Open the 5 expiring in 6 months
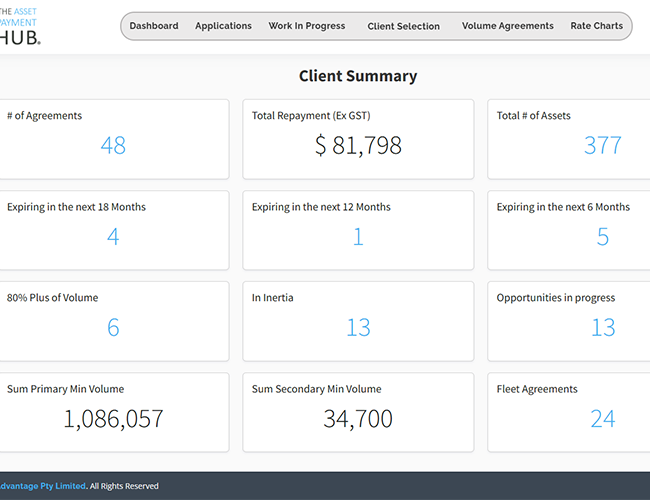Viewport: 650px width, 500px height. pos(603,237)
